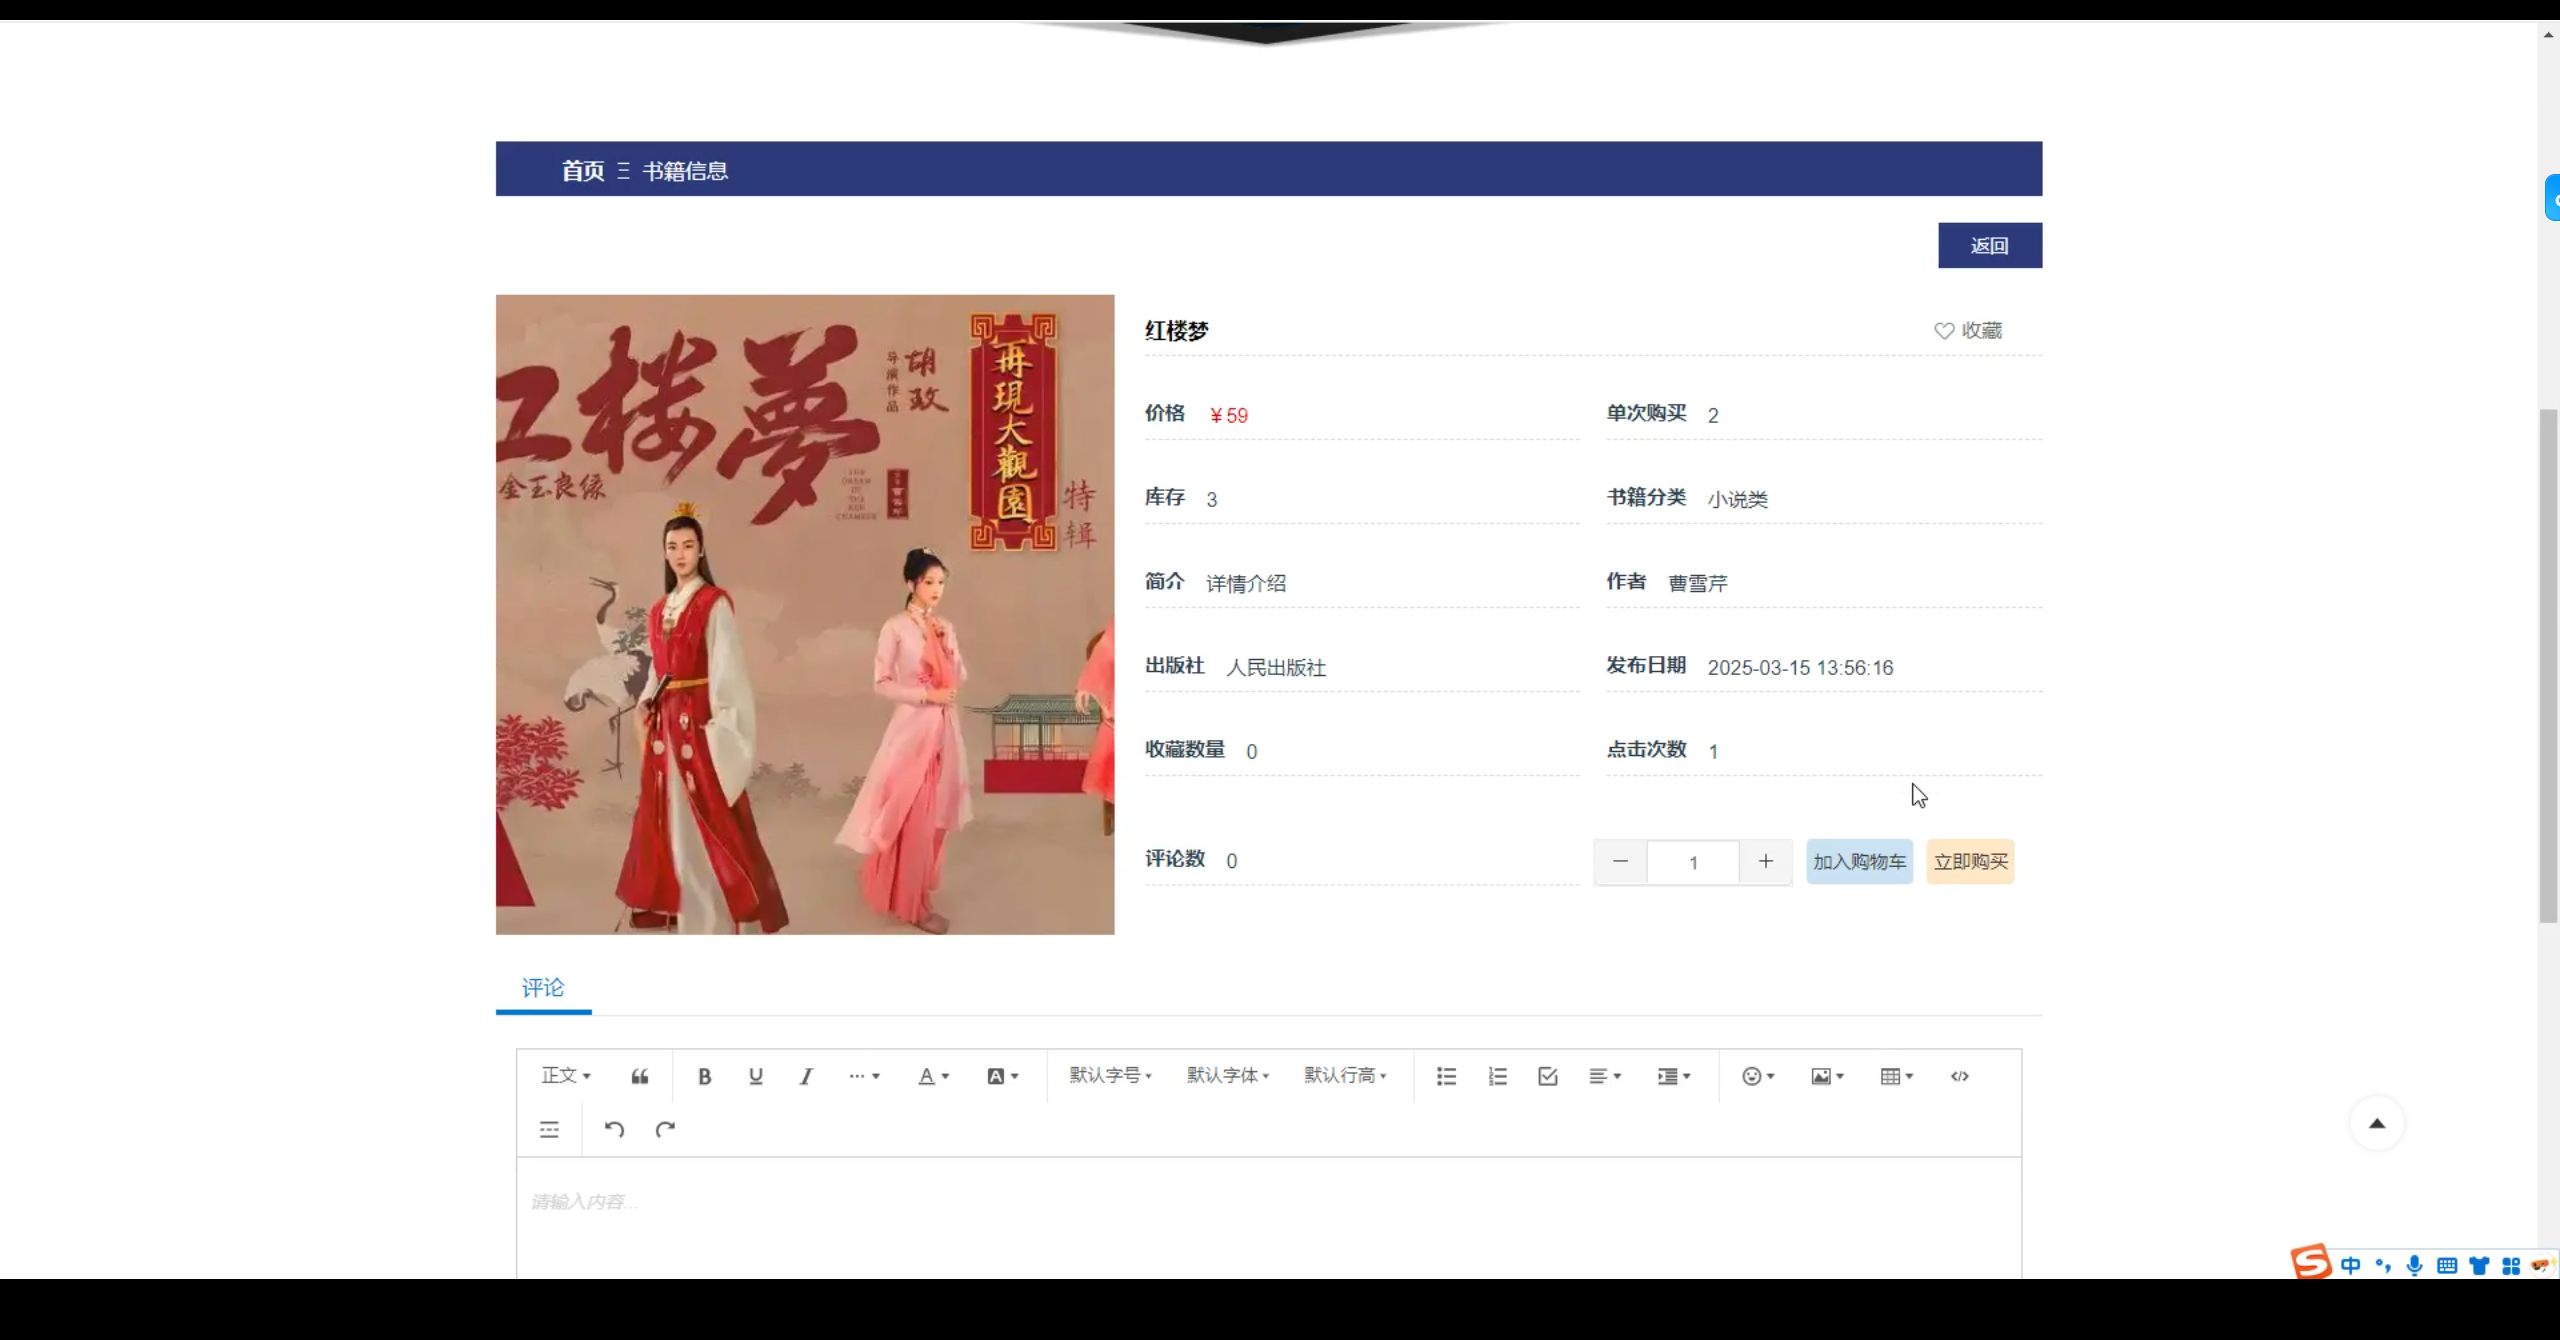The width and height of the screenshot is (2560, 1340).
Task: Toggle italic formatting in comment editor
Action: [806, 1076]
